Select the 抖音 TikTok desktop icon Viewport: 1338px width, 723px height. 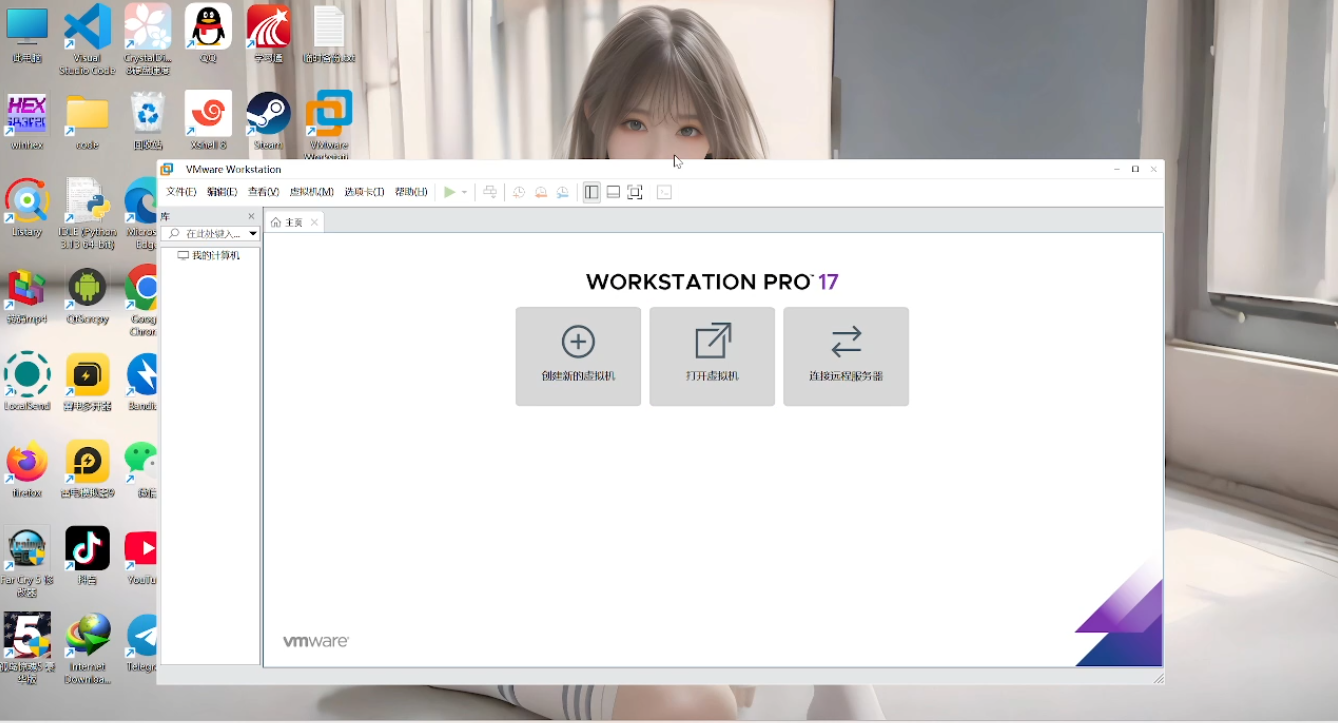pyautogui.click(x=87, y=556)
